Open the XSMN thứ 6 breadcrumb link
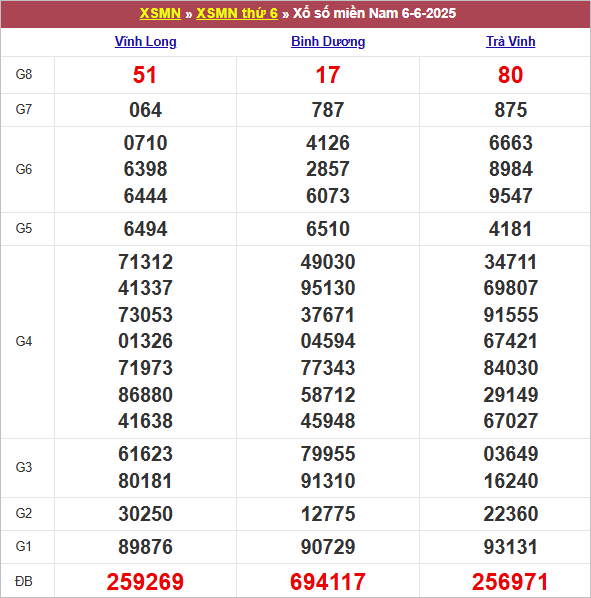 (x=237, y=13)
